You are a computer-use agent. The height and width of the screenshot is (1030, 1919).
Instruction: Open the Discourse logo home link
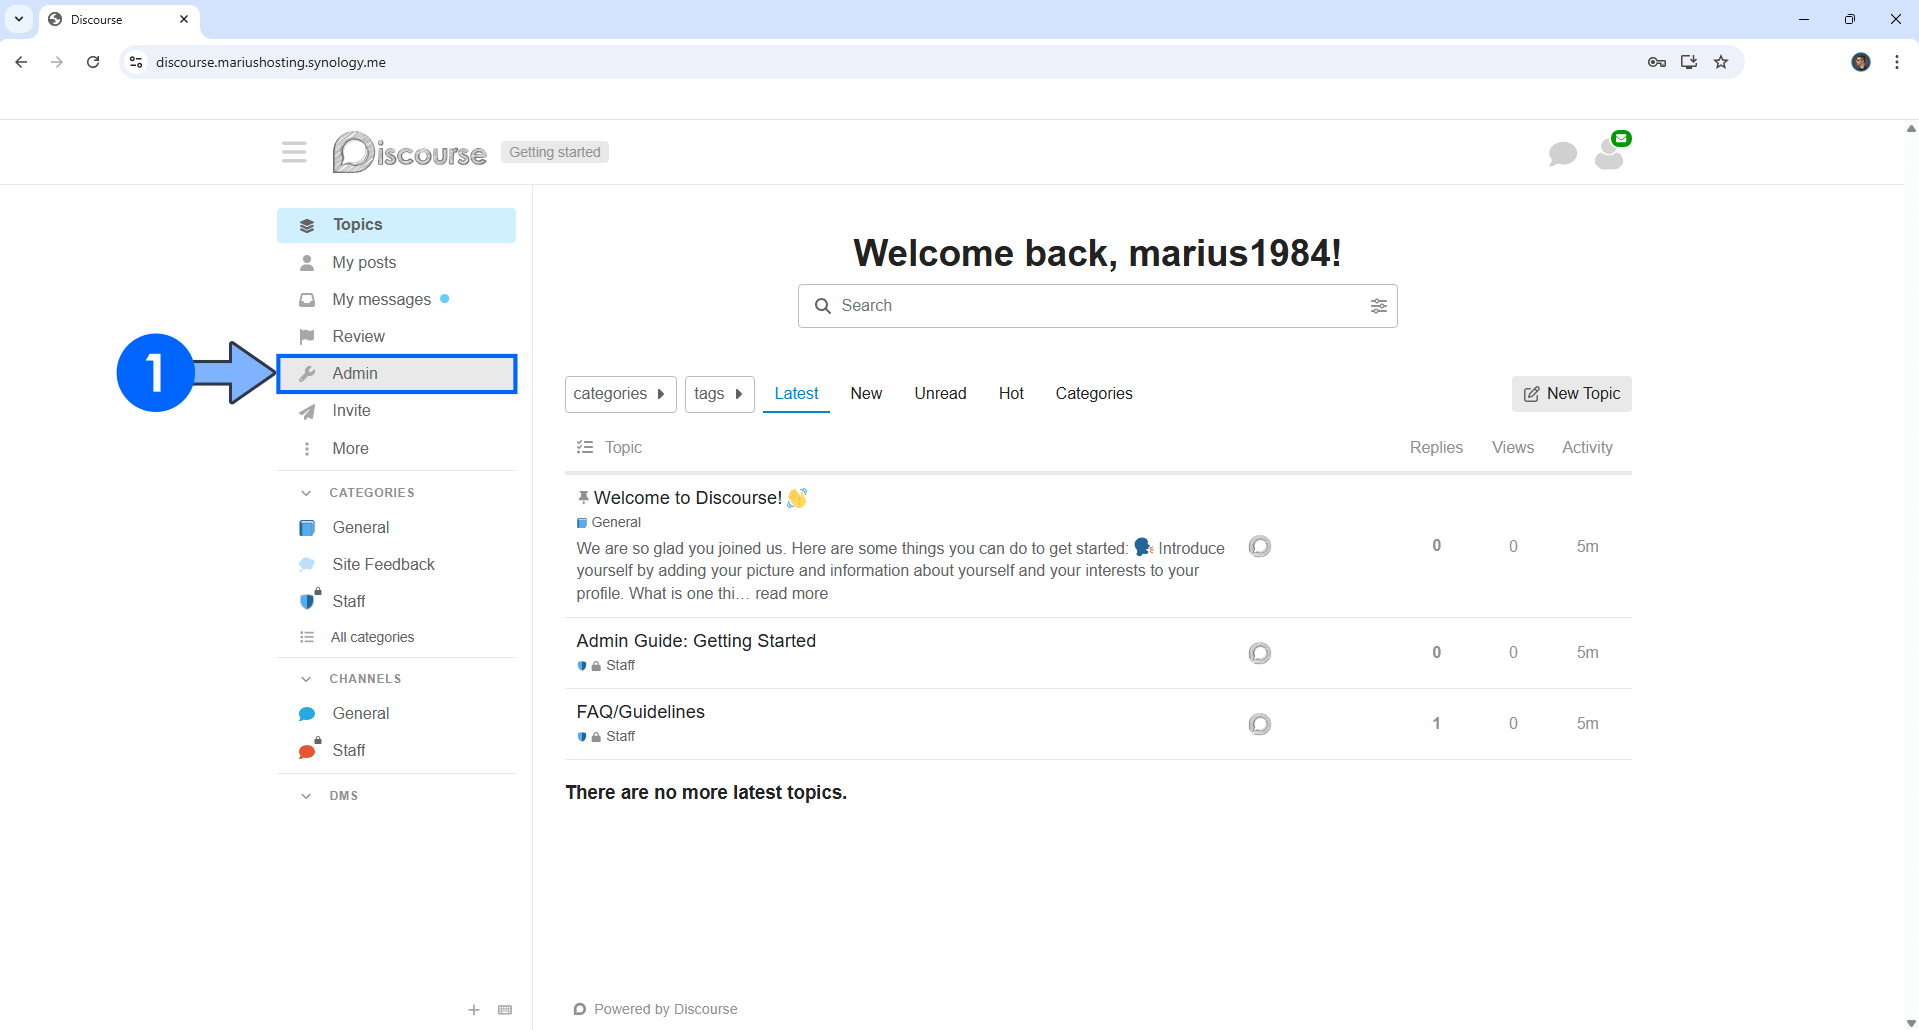tap(410, 152)
